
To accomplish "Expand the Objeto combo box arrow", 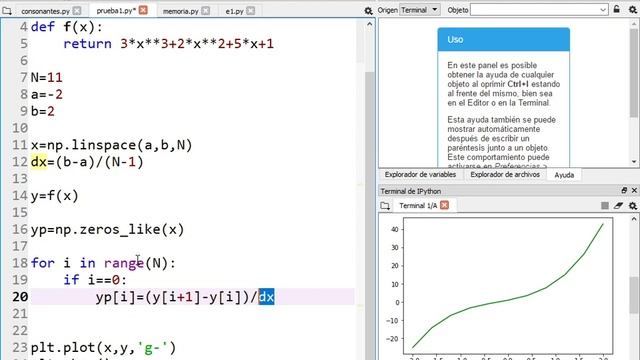I will pyautogui.click(x=603, y=10).
